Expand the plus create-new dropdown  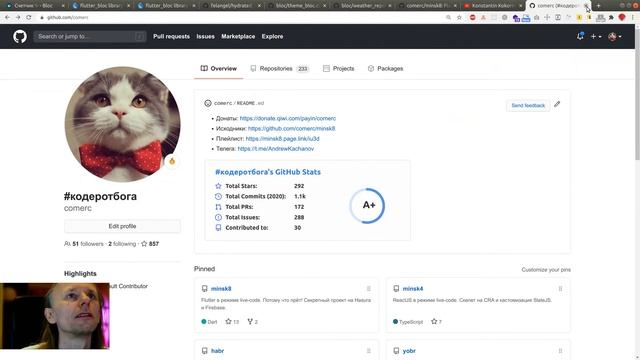point(596,36)
